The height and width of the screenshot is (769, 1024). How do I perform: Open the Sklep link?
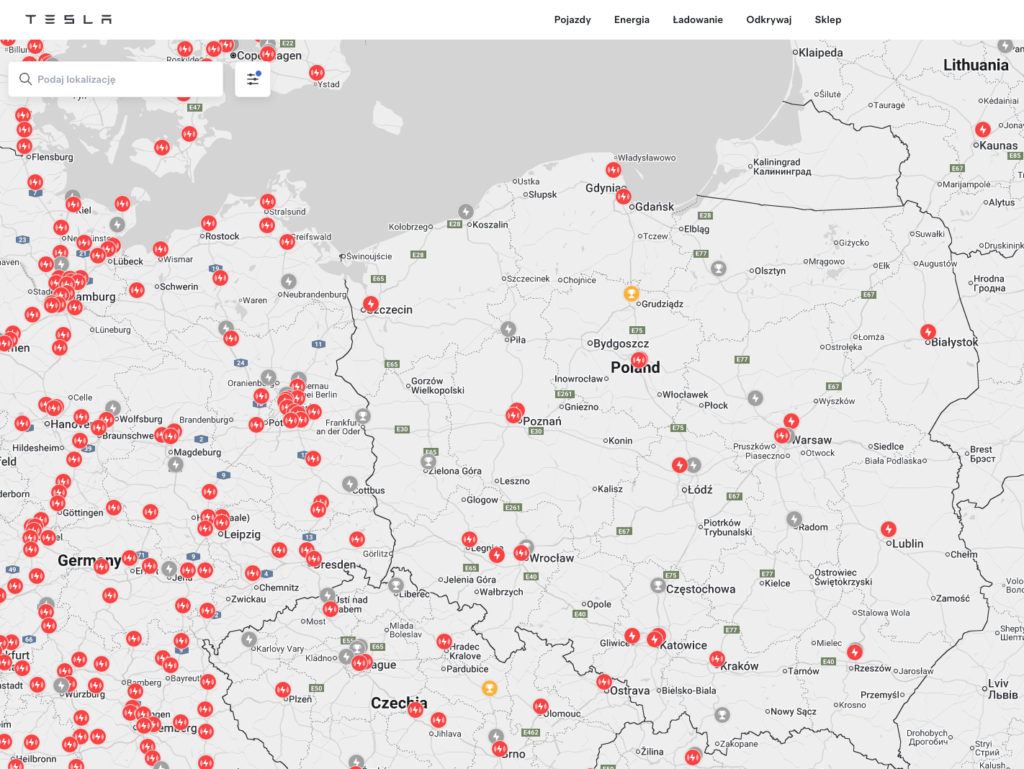(x=828, y=19)
